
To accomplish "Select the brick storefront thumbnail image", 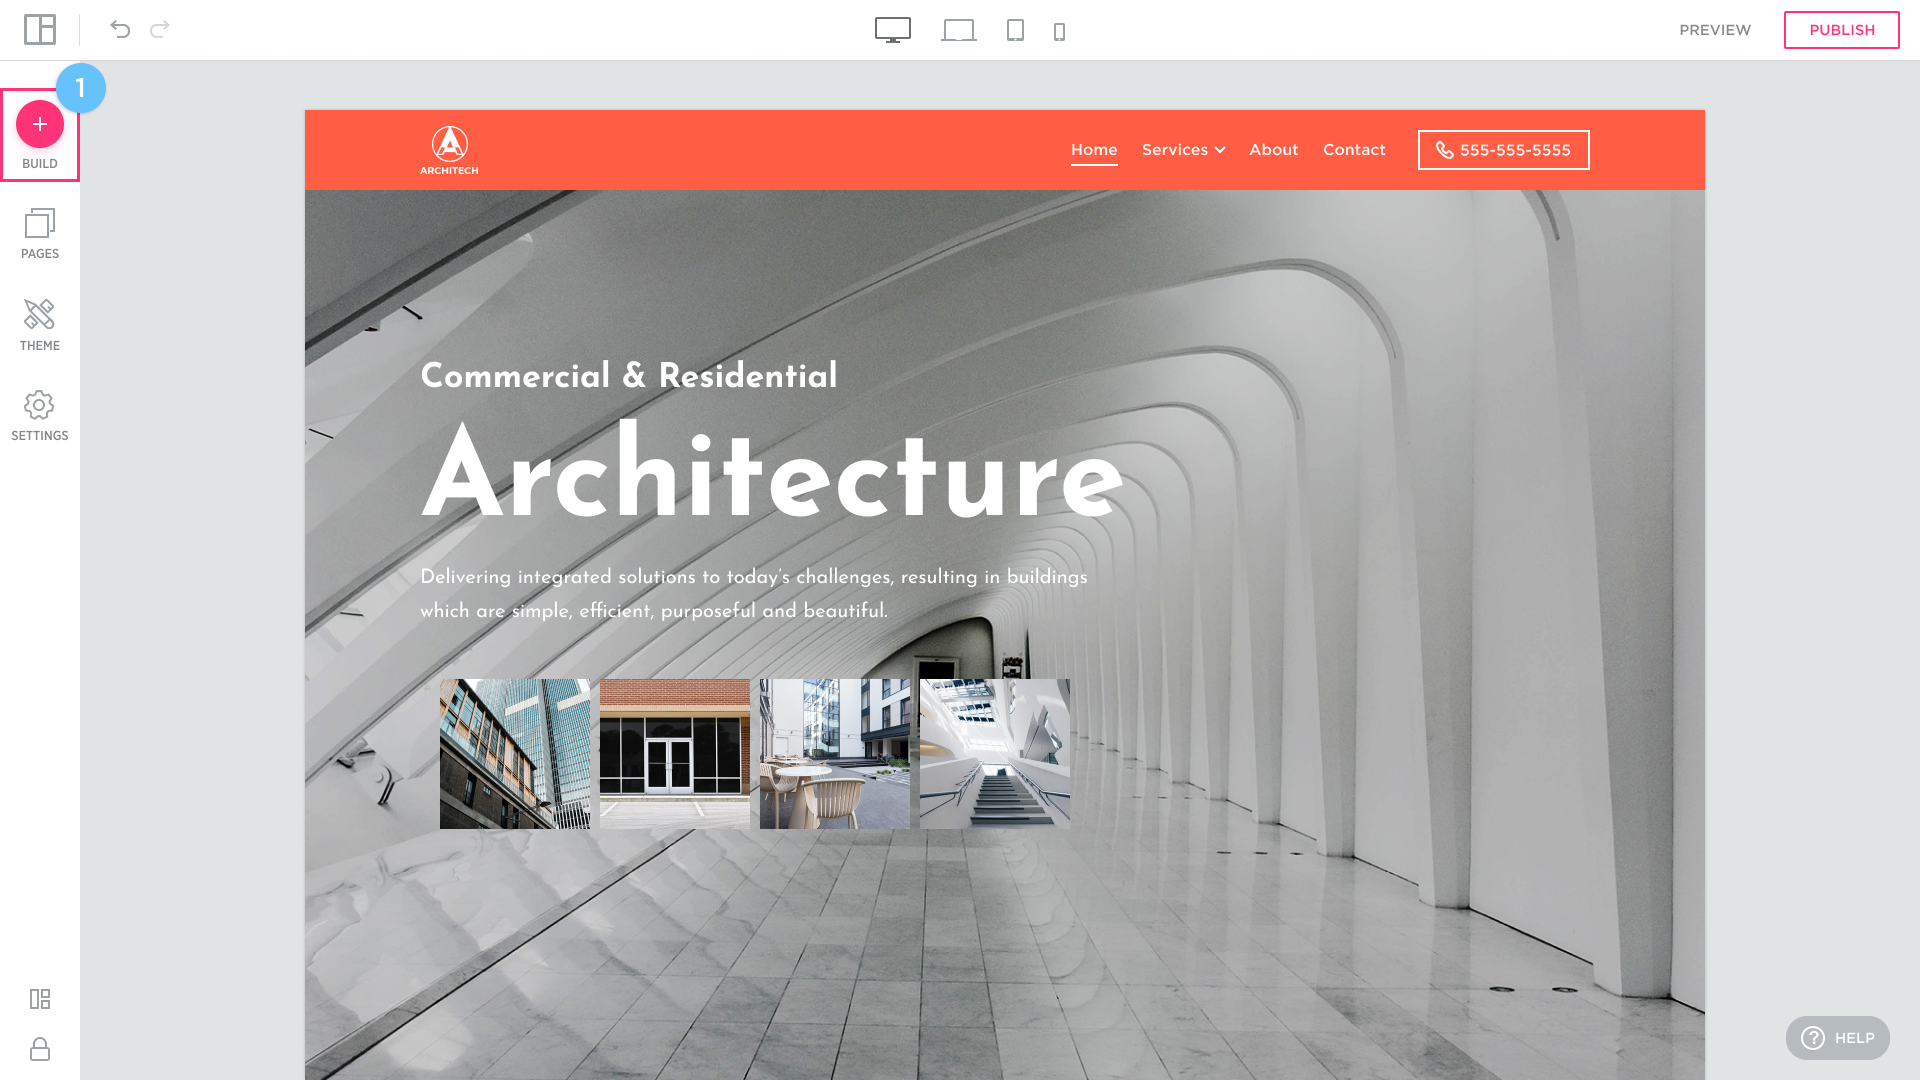I will 675,754.
